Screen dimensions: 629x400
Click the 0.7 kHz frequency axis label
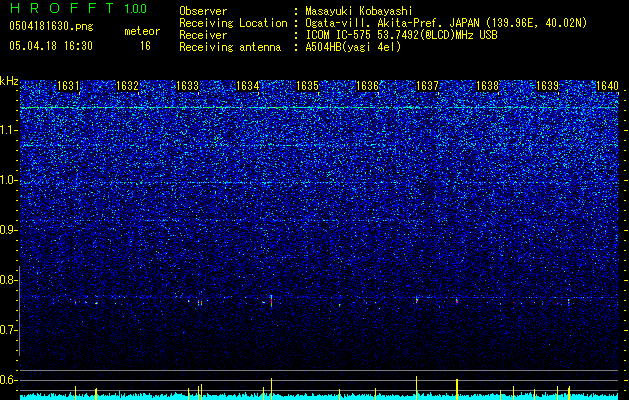tap(9, 330)
